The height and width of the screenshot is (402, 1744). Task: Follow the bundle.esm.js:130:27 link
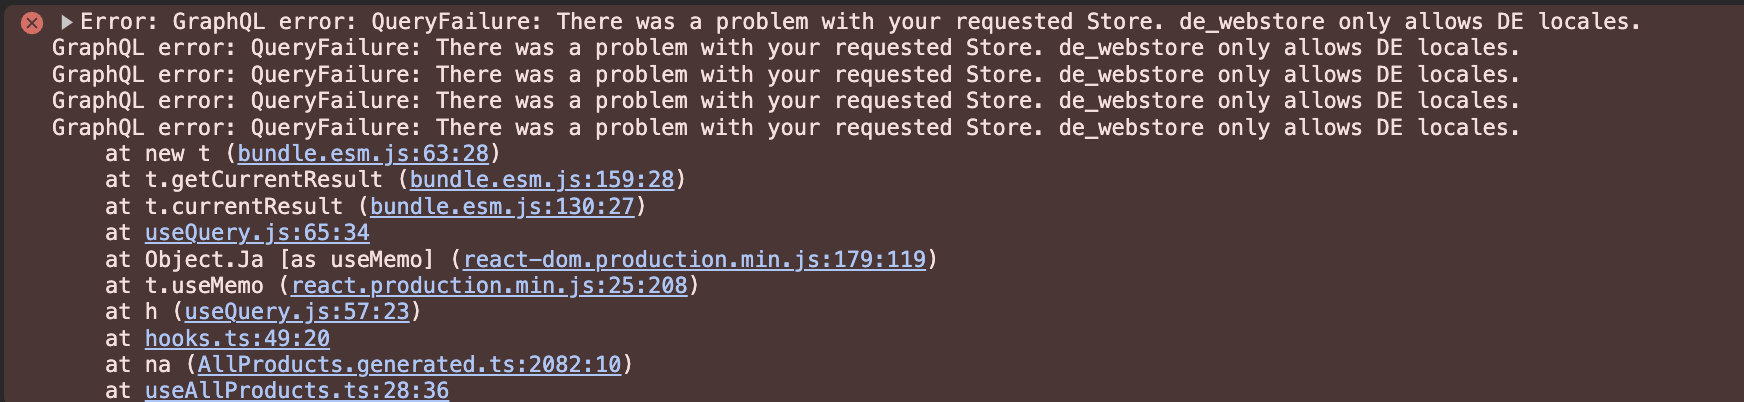pyautogui.click(x=502, y=207)
